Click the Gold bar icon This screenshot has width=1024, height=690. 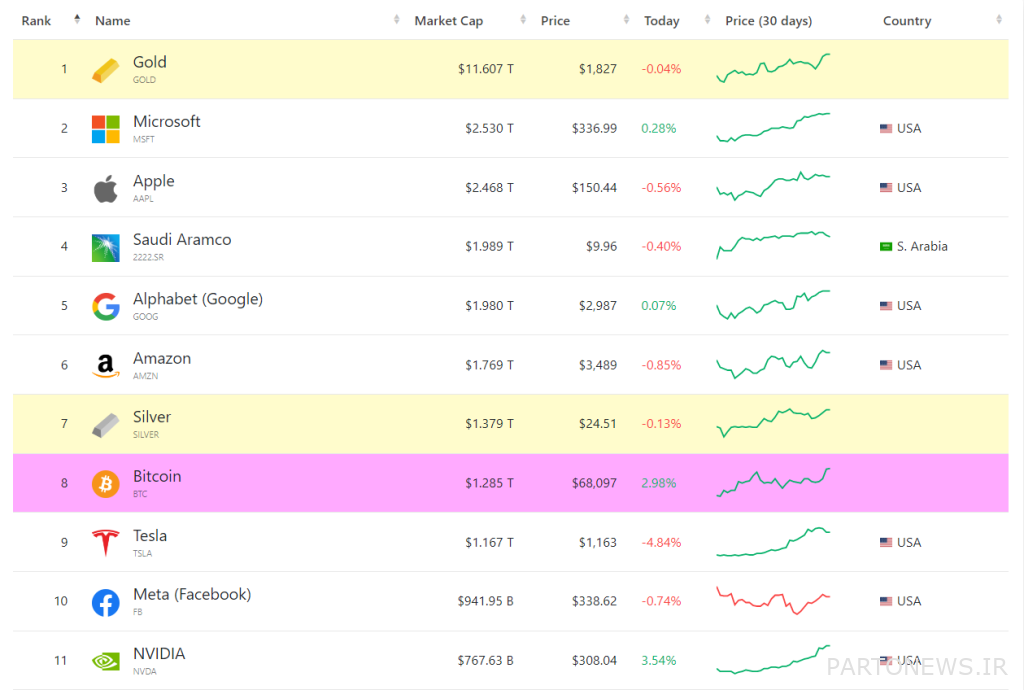[105, 70]
